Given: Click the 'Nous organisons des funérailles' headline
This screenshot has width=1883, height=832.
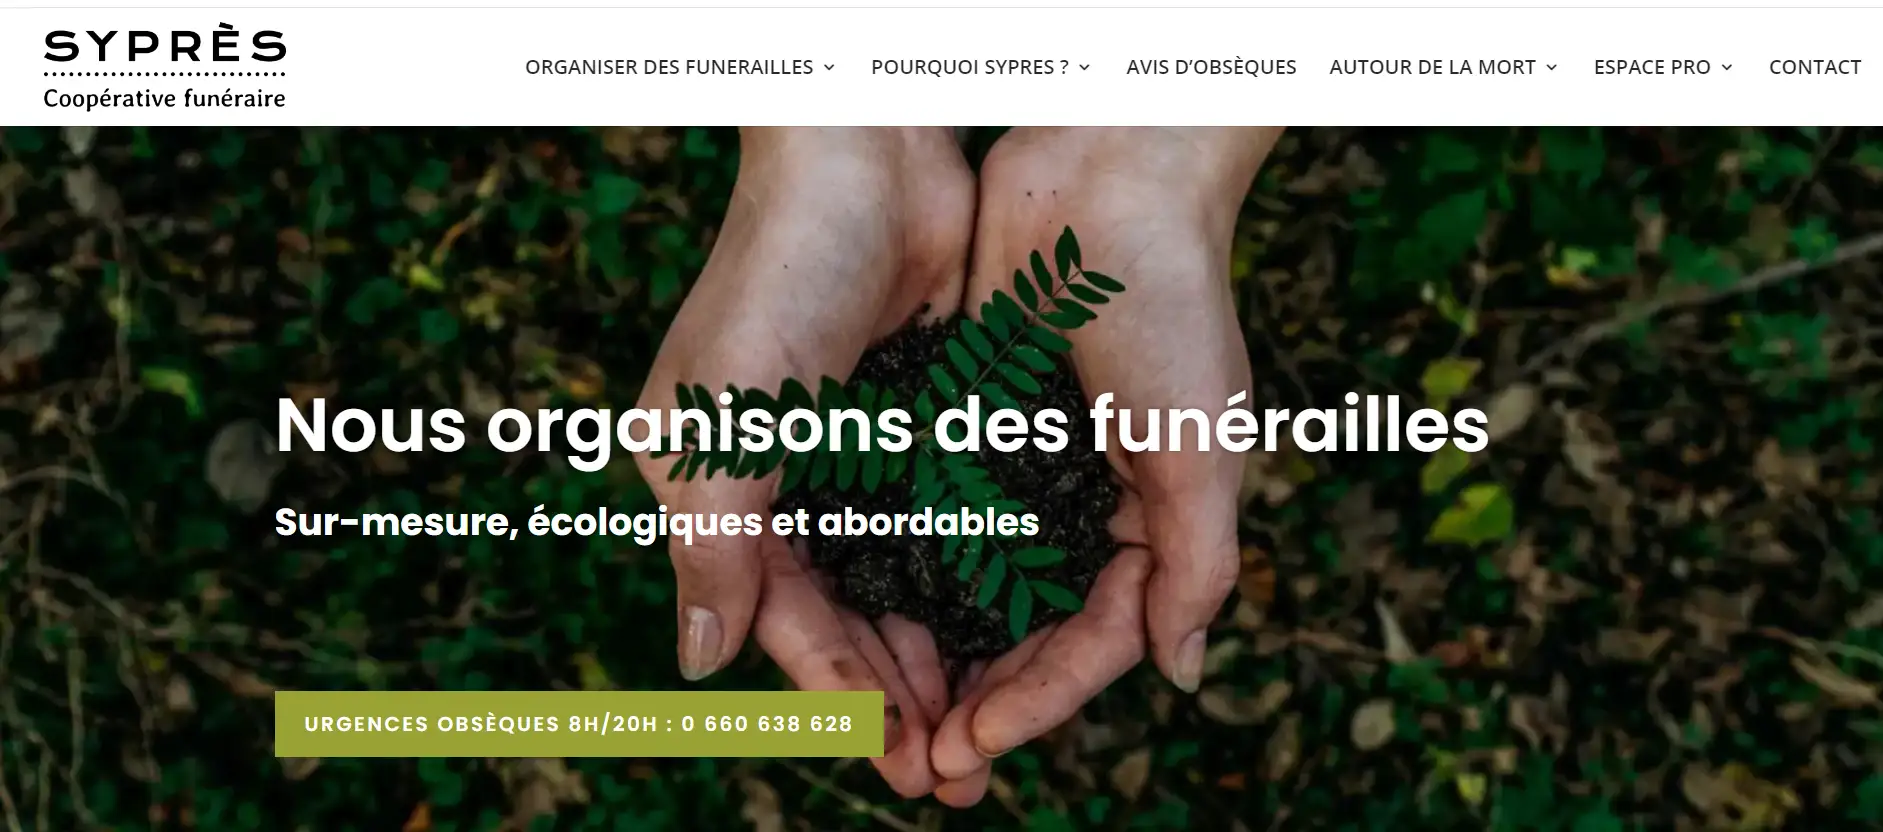Looking at the screenshot, I should [x=882, y=426].
